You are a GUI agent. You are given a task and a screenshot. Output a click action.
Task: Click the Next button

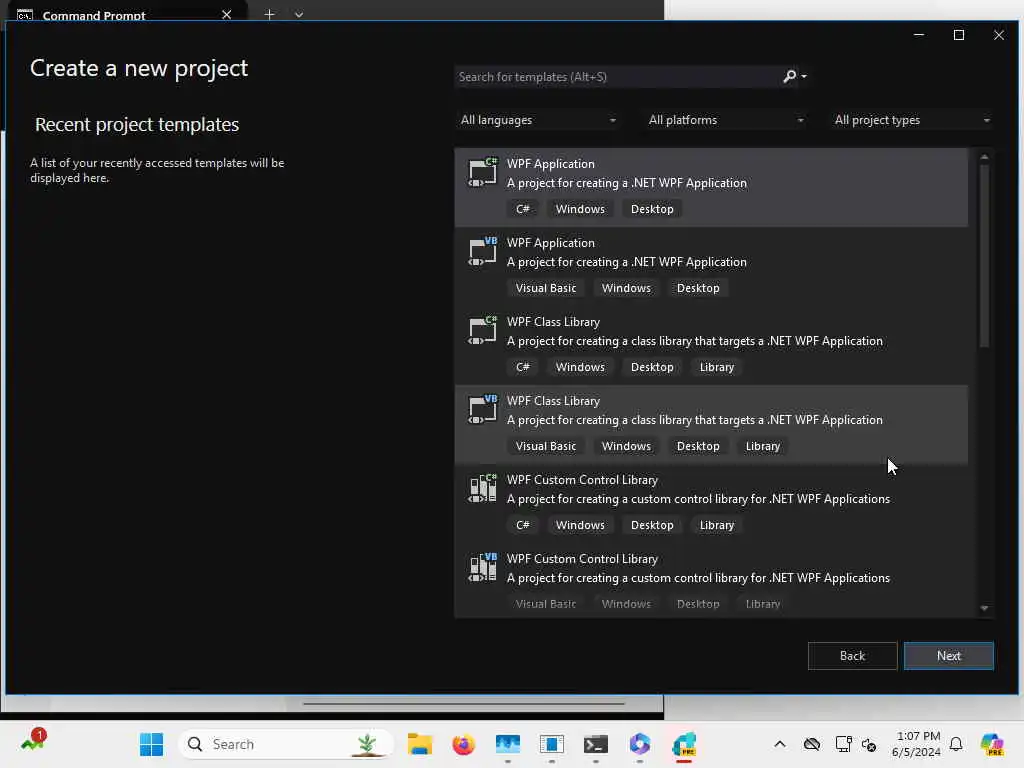tap(948, 656)
